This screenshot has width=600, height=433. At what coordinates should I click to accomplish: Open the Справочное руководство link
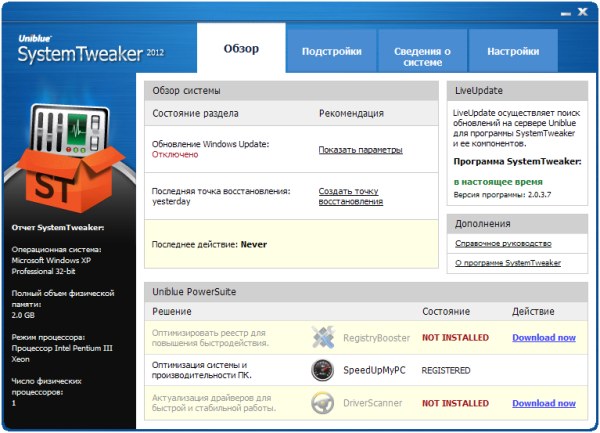(503, 243)
